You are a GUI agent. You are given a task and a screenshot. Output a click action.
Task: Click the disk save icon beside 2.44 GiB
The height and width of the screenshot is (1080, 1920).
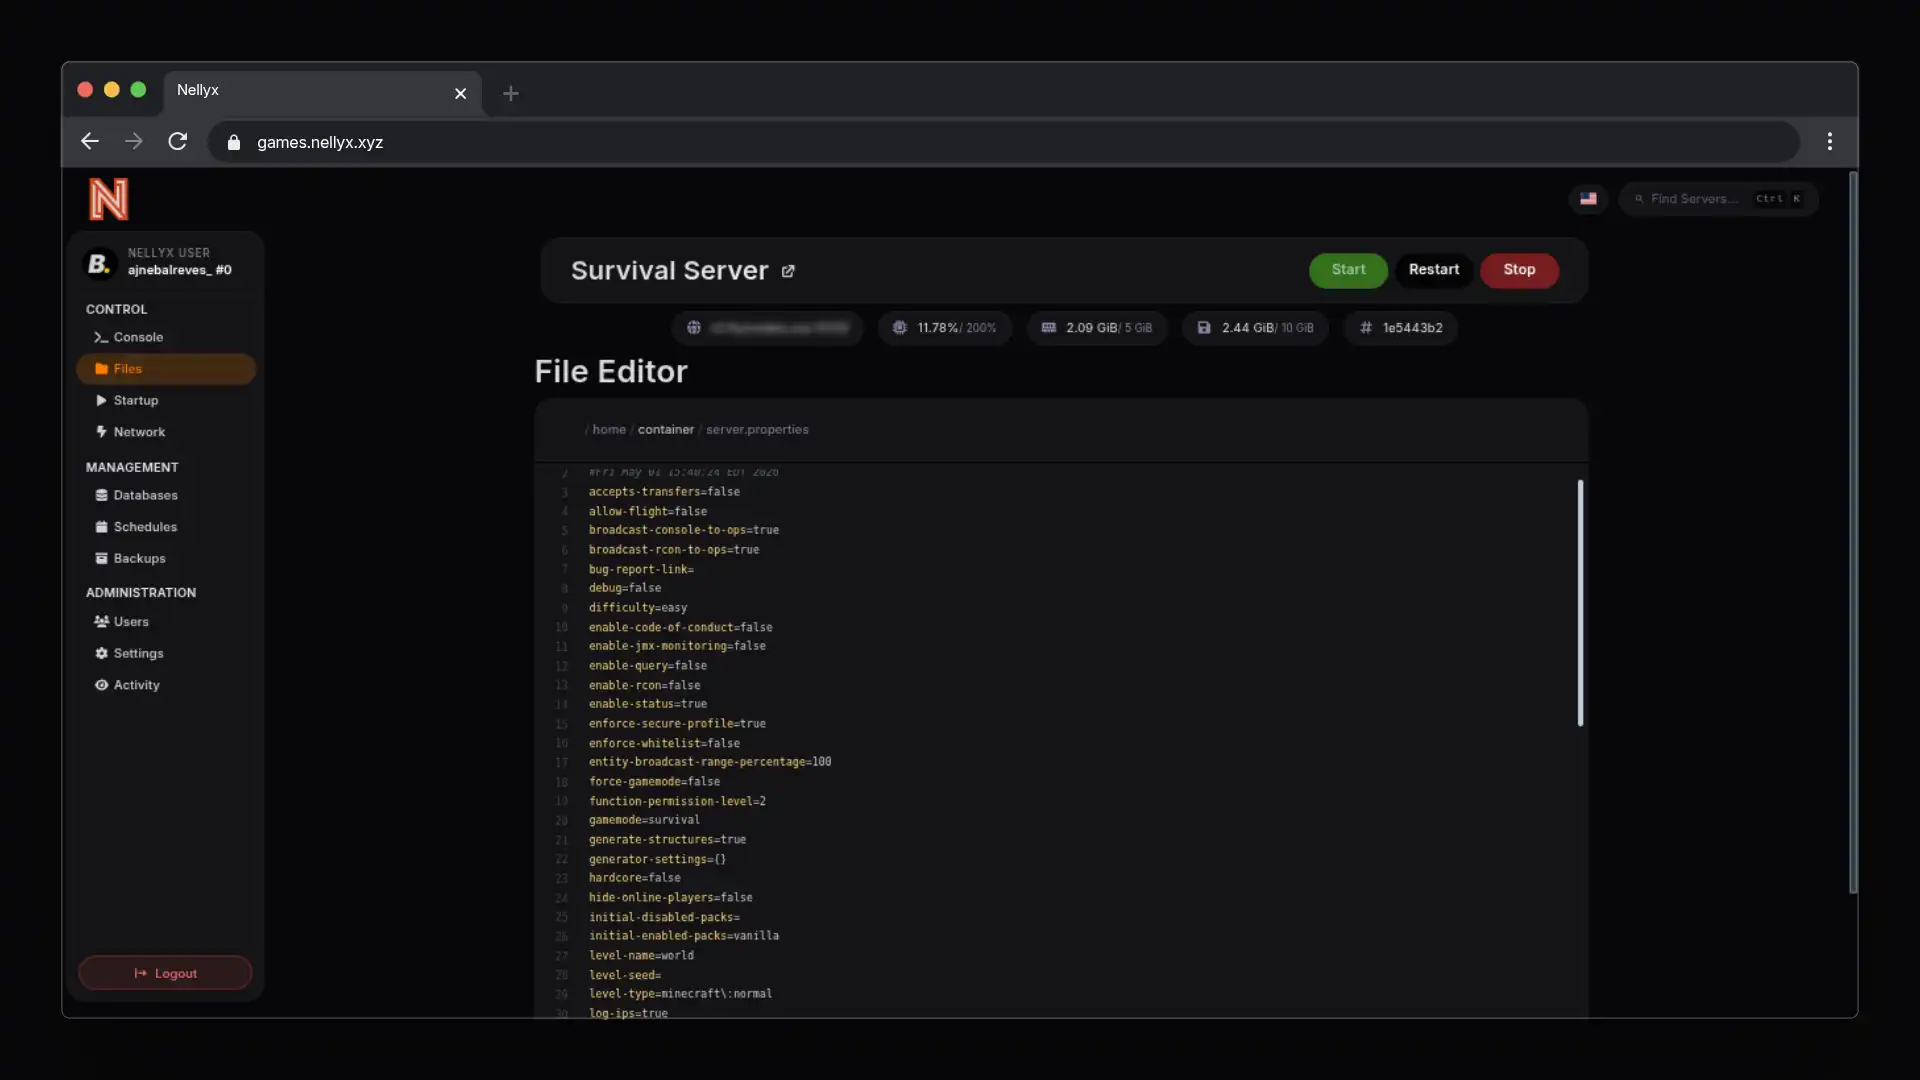pyautogui.click(x=1204, y=328)
